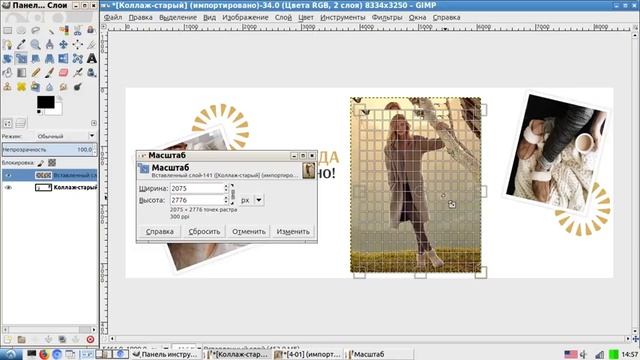Duplicate the layer in Layers panel
Screen dimensions: 640x360
(62, 339)
